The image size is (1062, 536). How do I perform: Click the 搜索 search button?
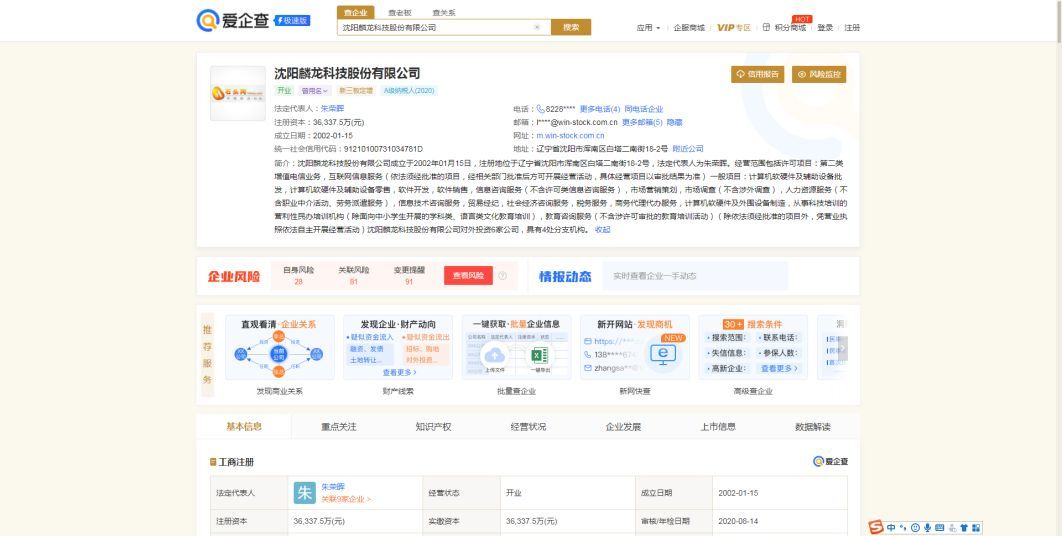[571, 27]
